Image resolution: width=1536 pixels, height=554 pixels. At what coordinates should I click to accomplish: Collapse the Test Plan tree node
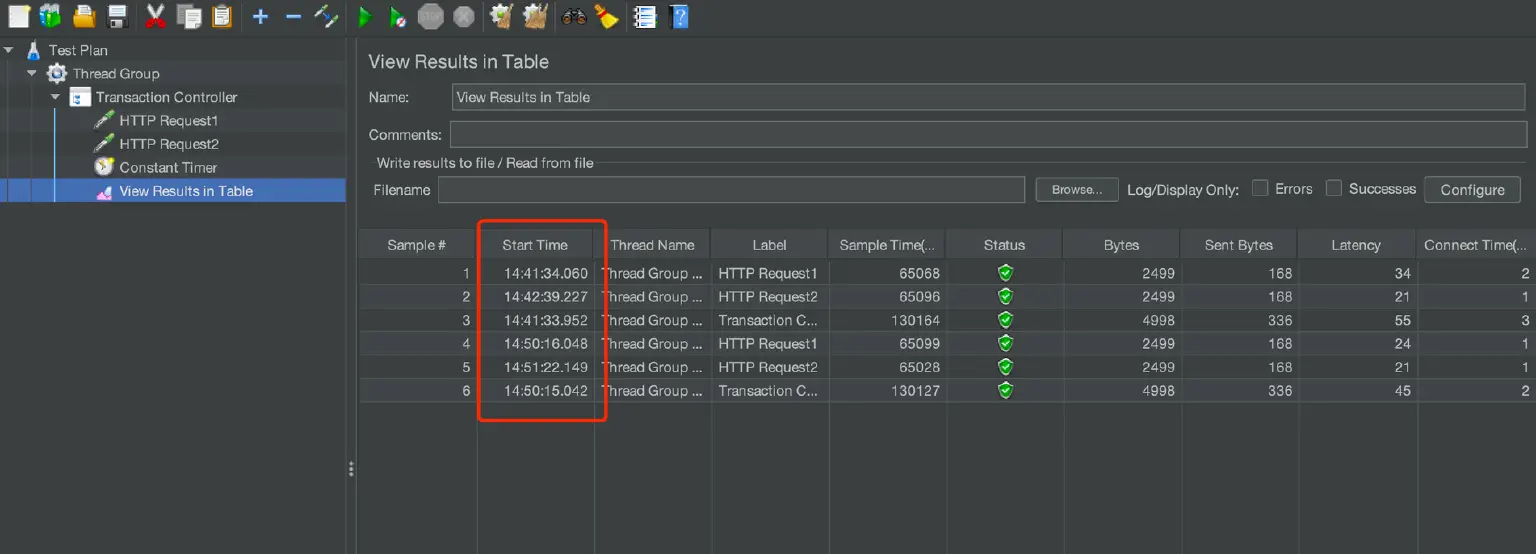(x=9, y=50)
